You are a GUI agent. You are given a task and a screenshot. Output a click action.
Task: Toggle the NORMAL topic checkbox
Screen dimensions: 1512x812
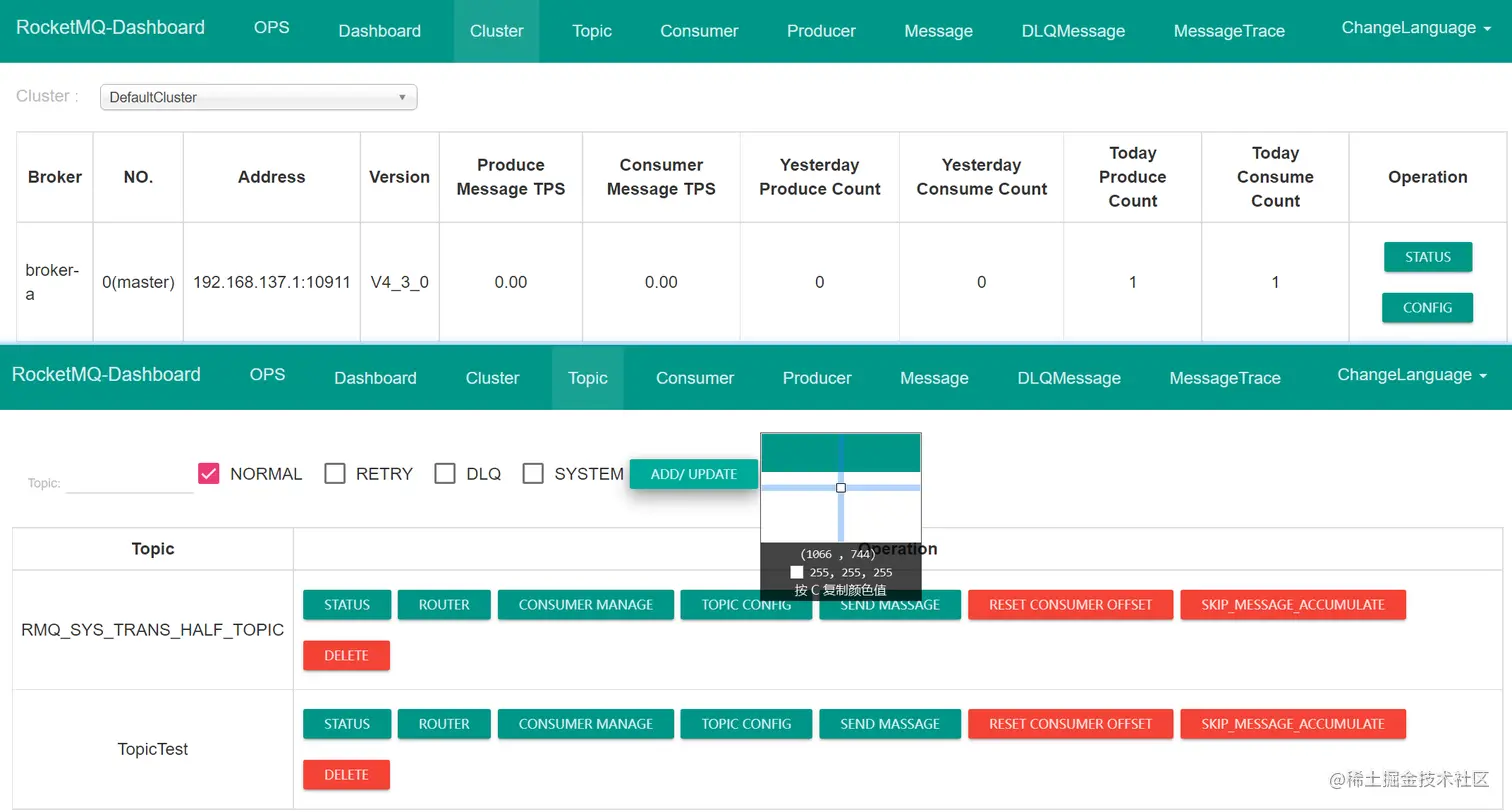coord(208,473)
